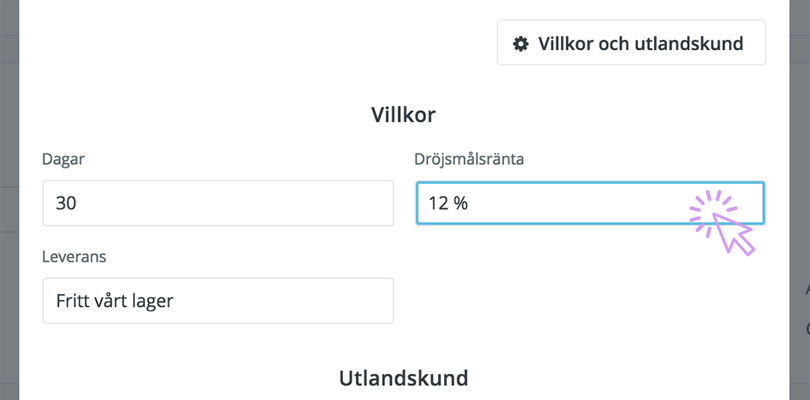Place cursor on the value 30
Image resolution: width=810 pixels, height=400 pixels.
click(66, 204)
